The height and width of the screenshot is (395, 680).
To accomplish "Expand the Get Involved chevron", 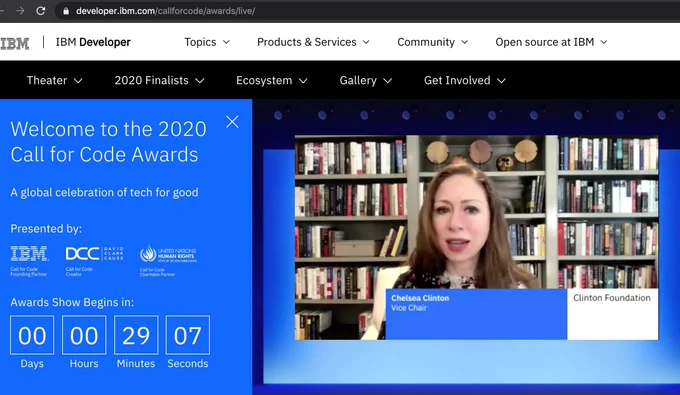I will coord(501,81).
